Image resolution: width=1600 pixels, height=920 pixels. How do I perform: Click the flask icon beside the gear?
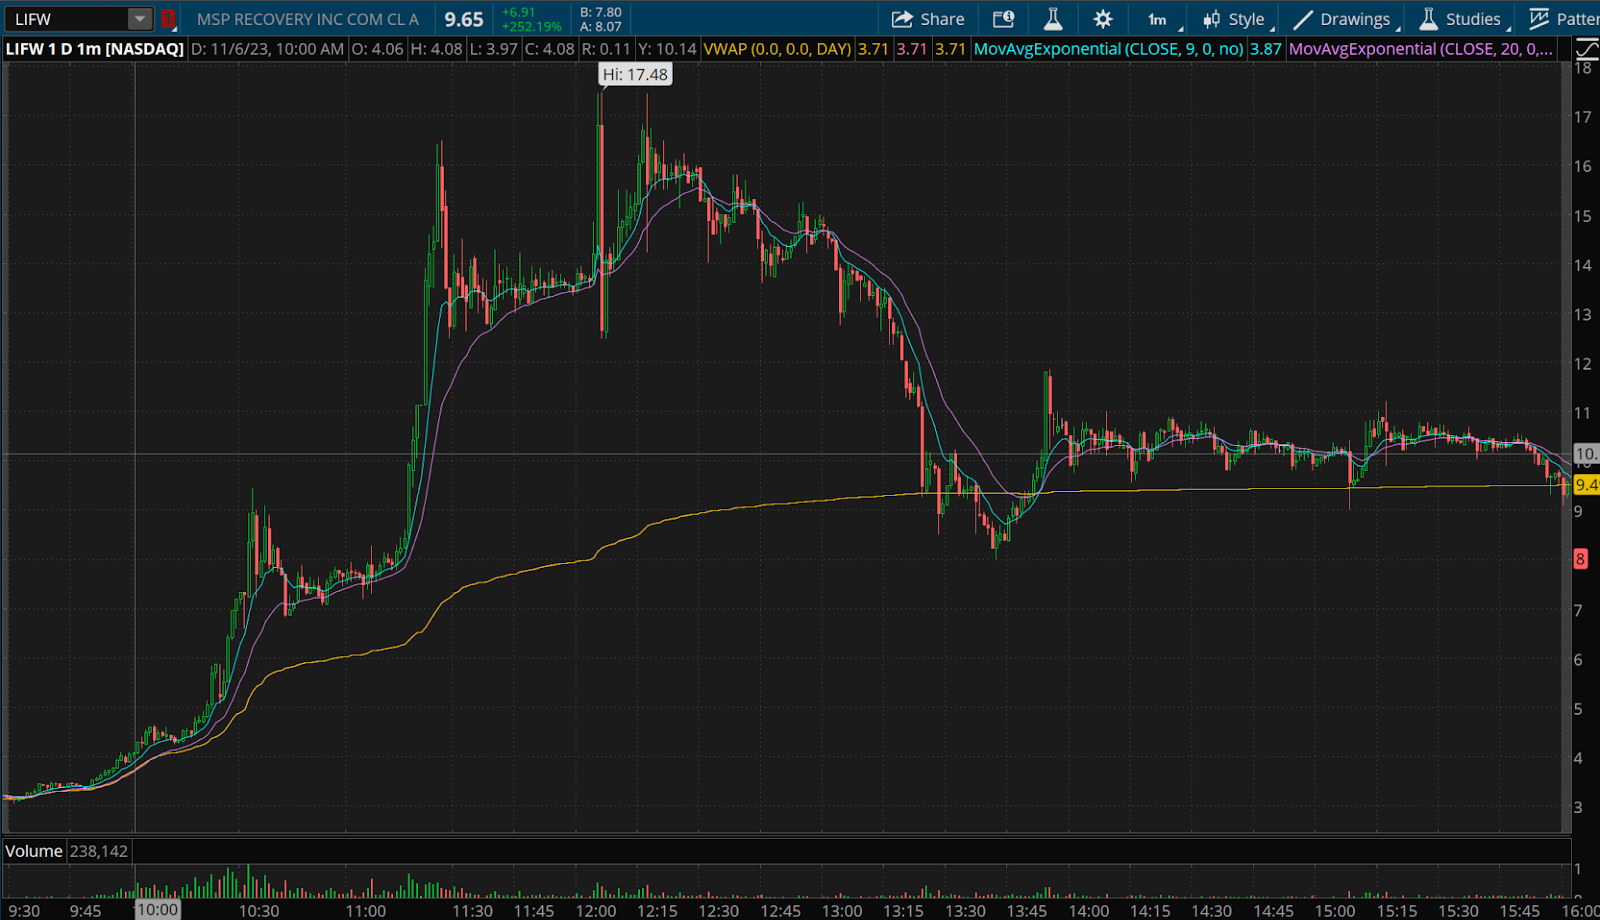tap(1053, 19)
